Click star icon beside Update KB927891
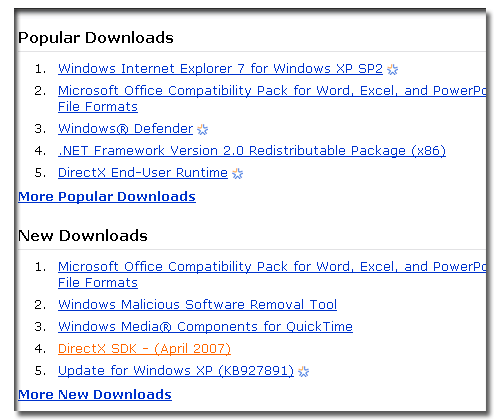 pos(303,371)
